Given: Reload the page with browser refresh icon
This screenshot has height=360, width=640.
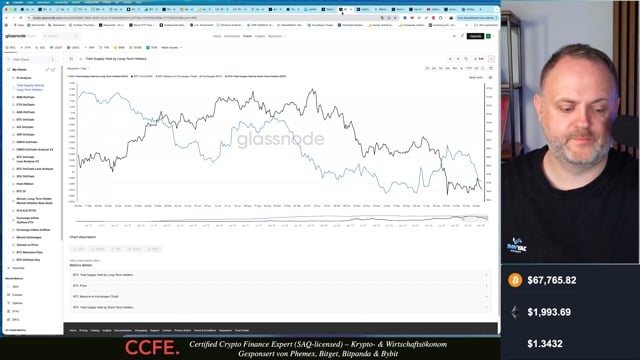Looking at the screenshot, I should pyautogui.click(x=21, y=18).
